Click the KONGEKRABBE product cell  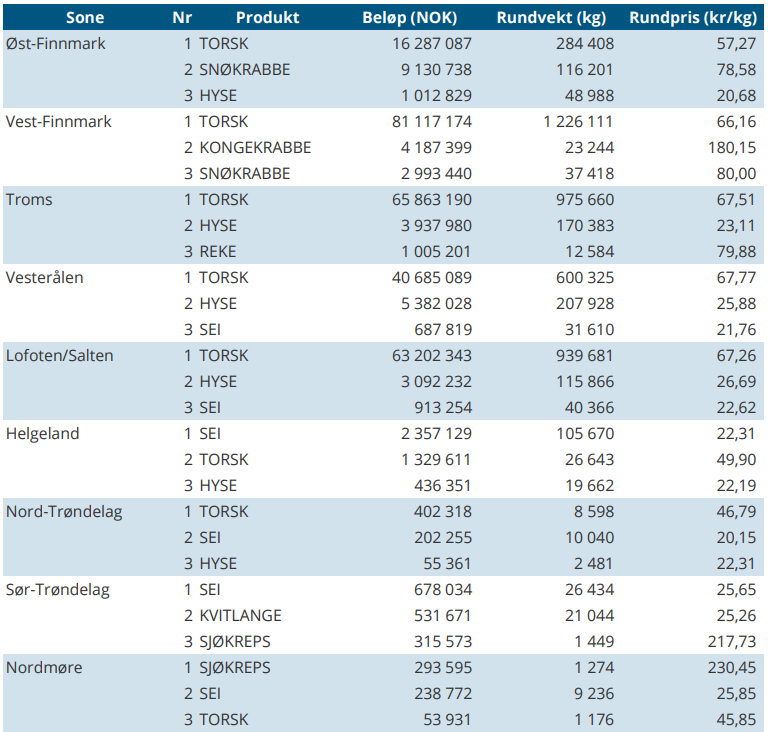coord(255,148)
